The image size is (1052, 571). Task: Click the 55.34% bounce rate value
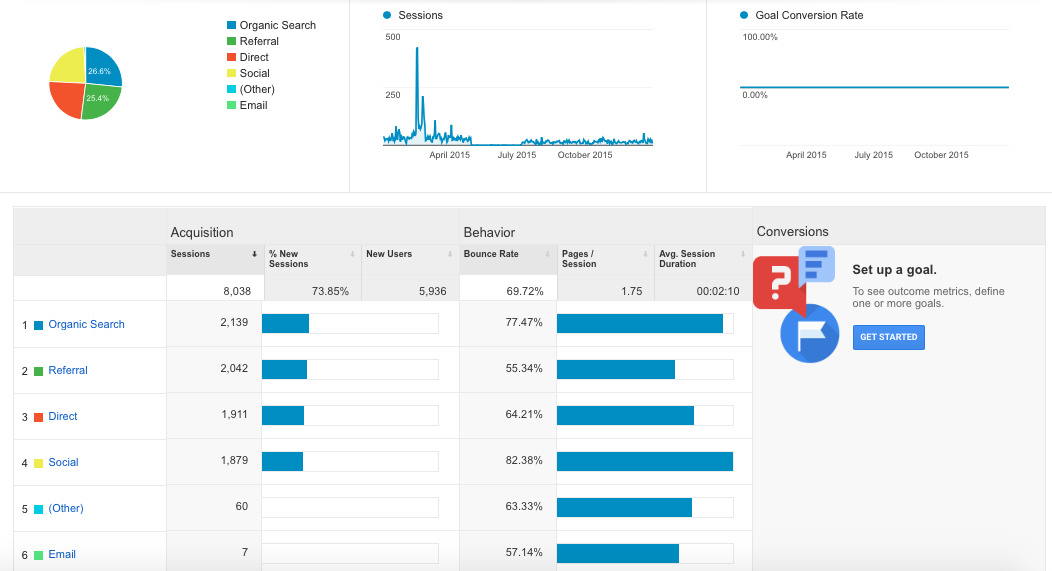pos(524,368)
